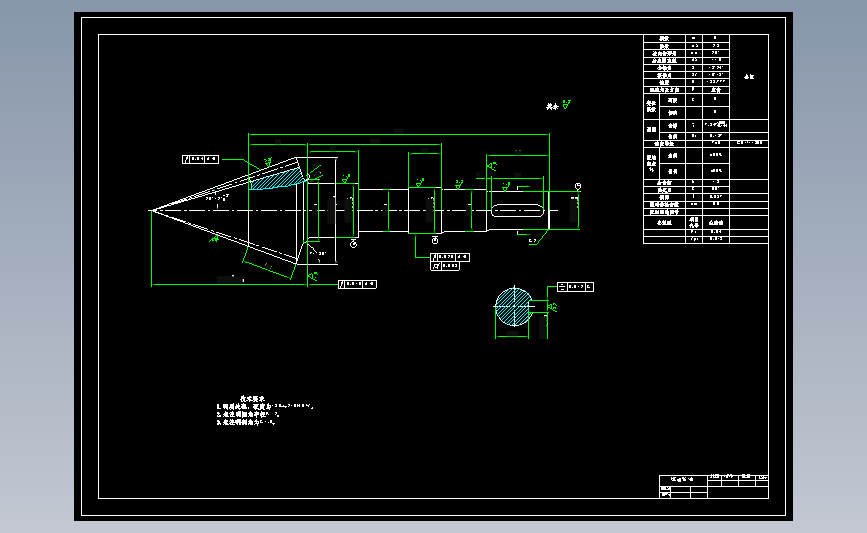867x533 pixels.
Task: Click the tolerance frame left of the bevel gear
Action: click(200, 159)
